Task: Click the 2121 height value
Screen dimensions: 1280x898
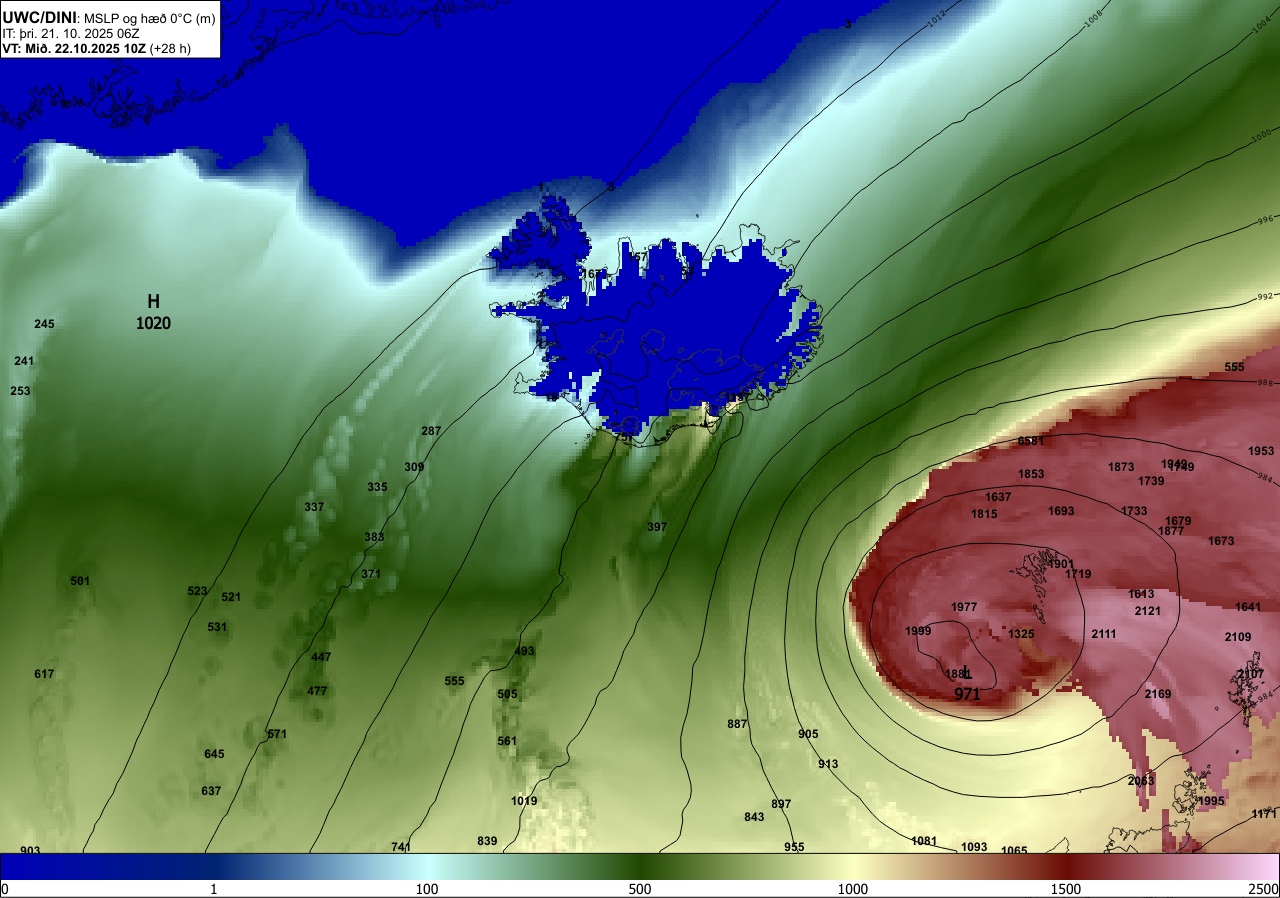Action: [x=1148, y=611]
